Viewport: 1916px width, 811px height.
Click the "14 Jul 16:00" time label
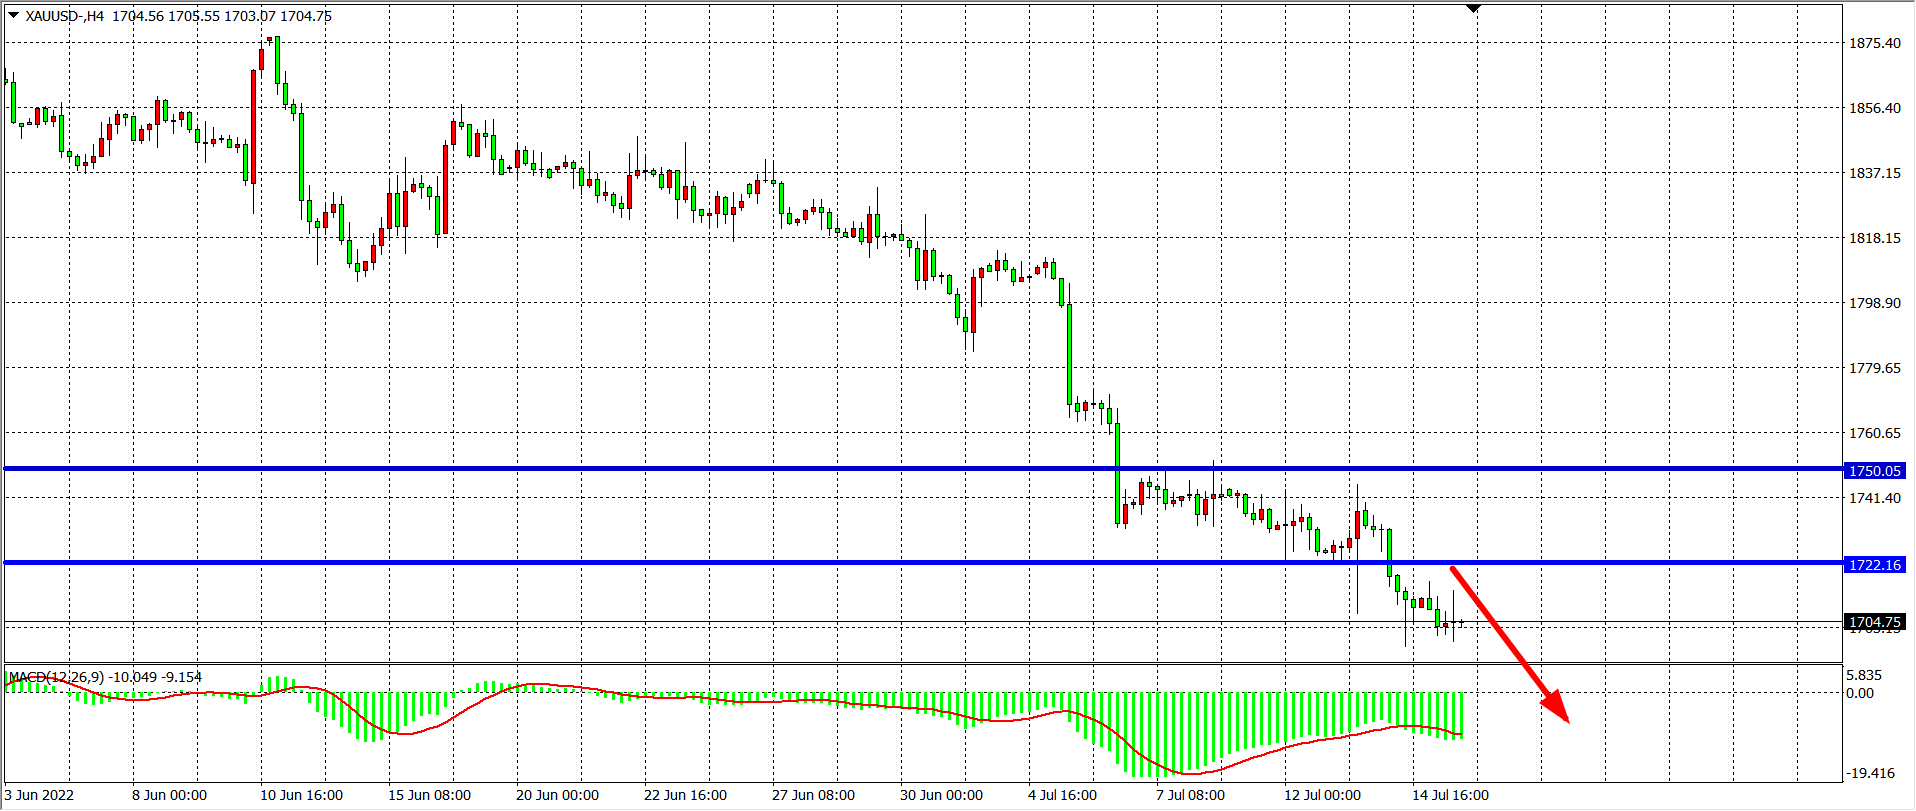tap(1450, 795)
